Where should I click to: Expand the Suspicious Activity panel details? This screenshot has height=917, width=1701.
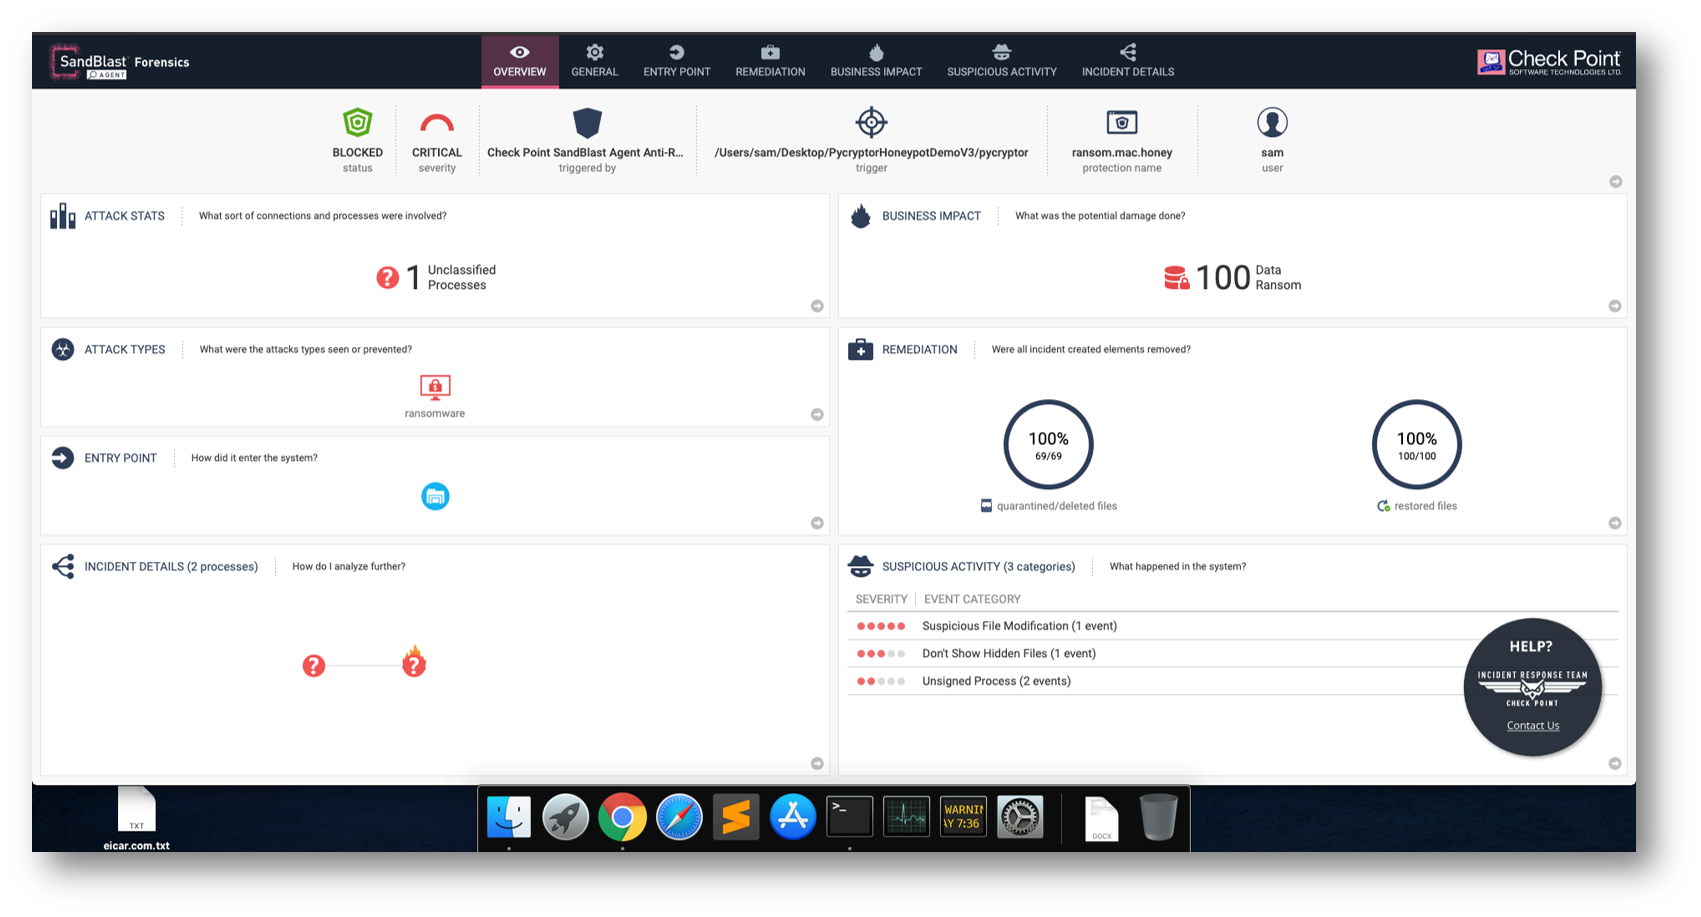pyautogui.click(x=1617, y=762)
